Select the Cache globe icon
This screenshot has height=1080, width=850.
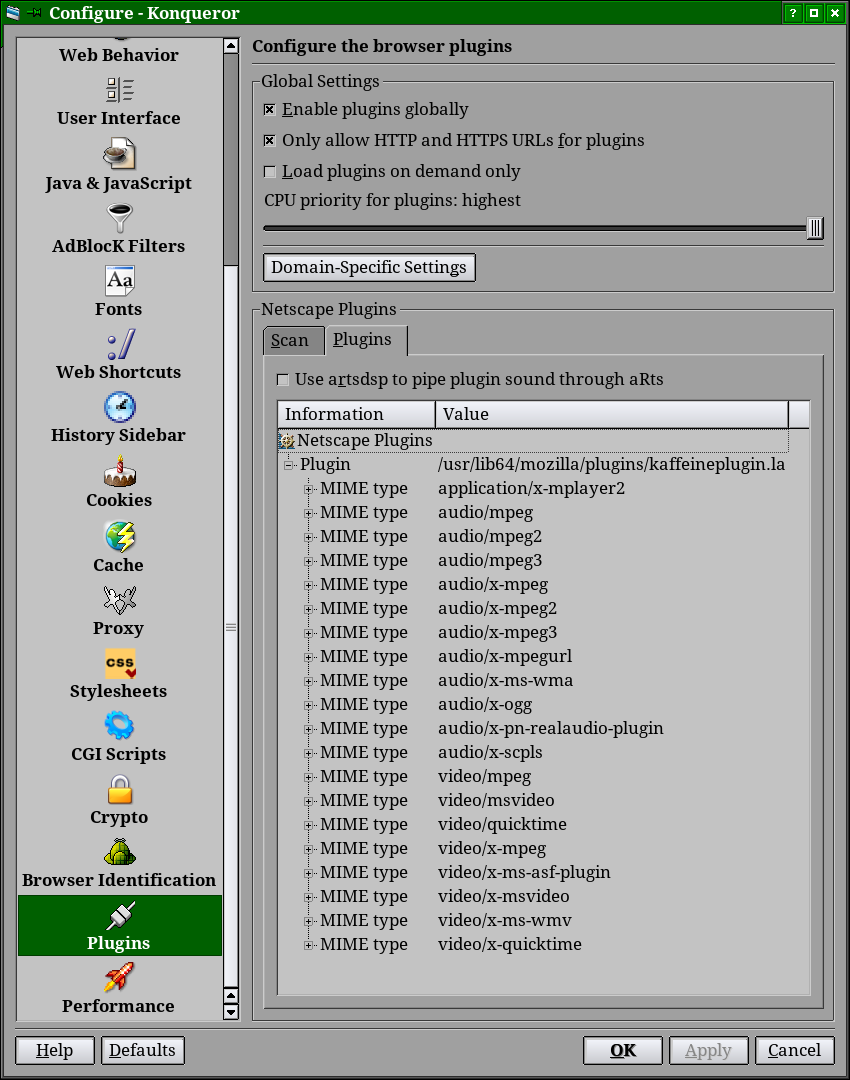[120, 537]
